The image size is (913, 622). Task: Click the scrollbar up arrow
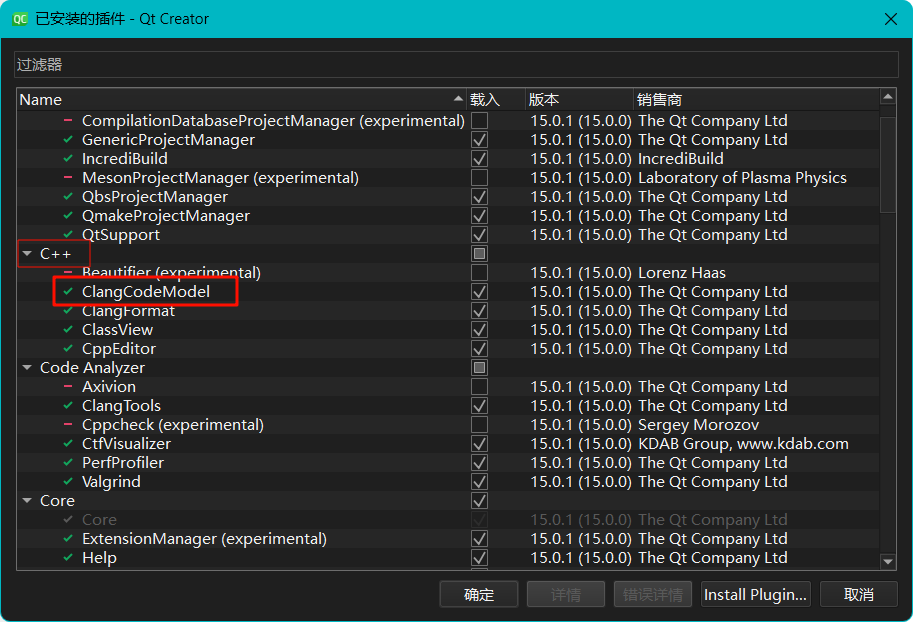888,96
